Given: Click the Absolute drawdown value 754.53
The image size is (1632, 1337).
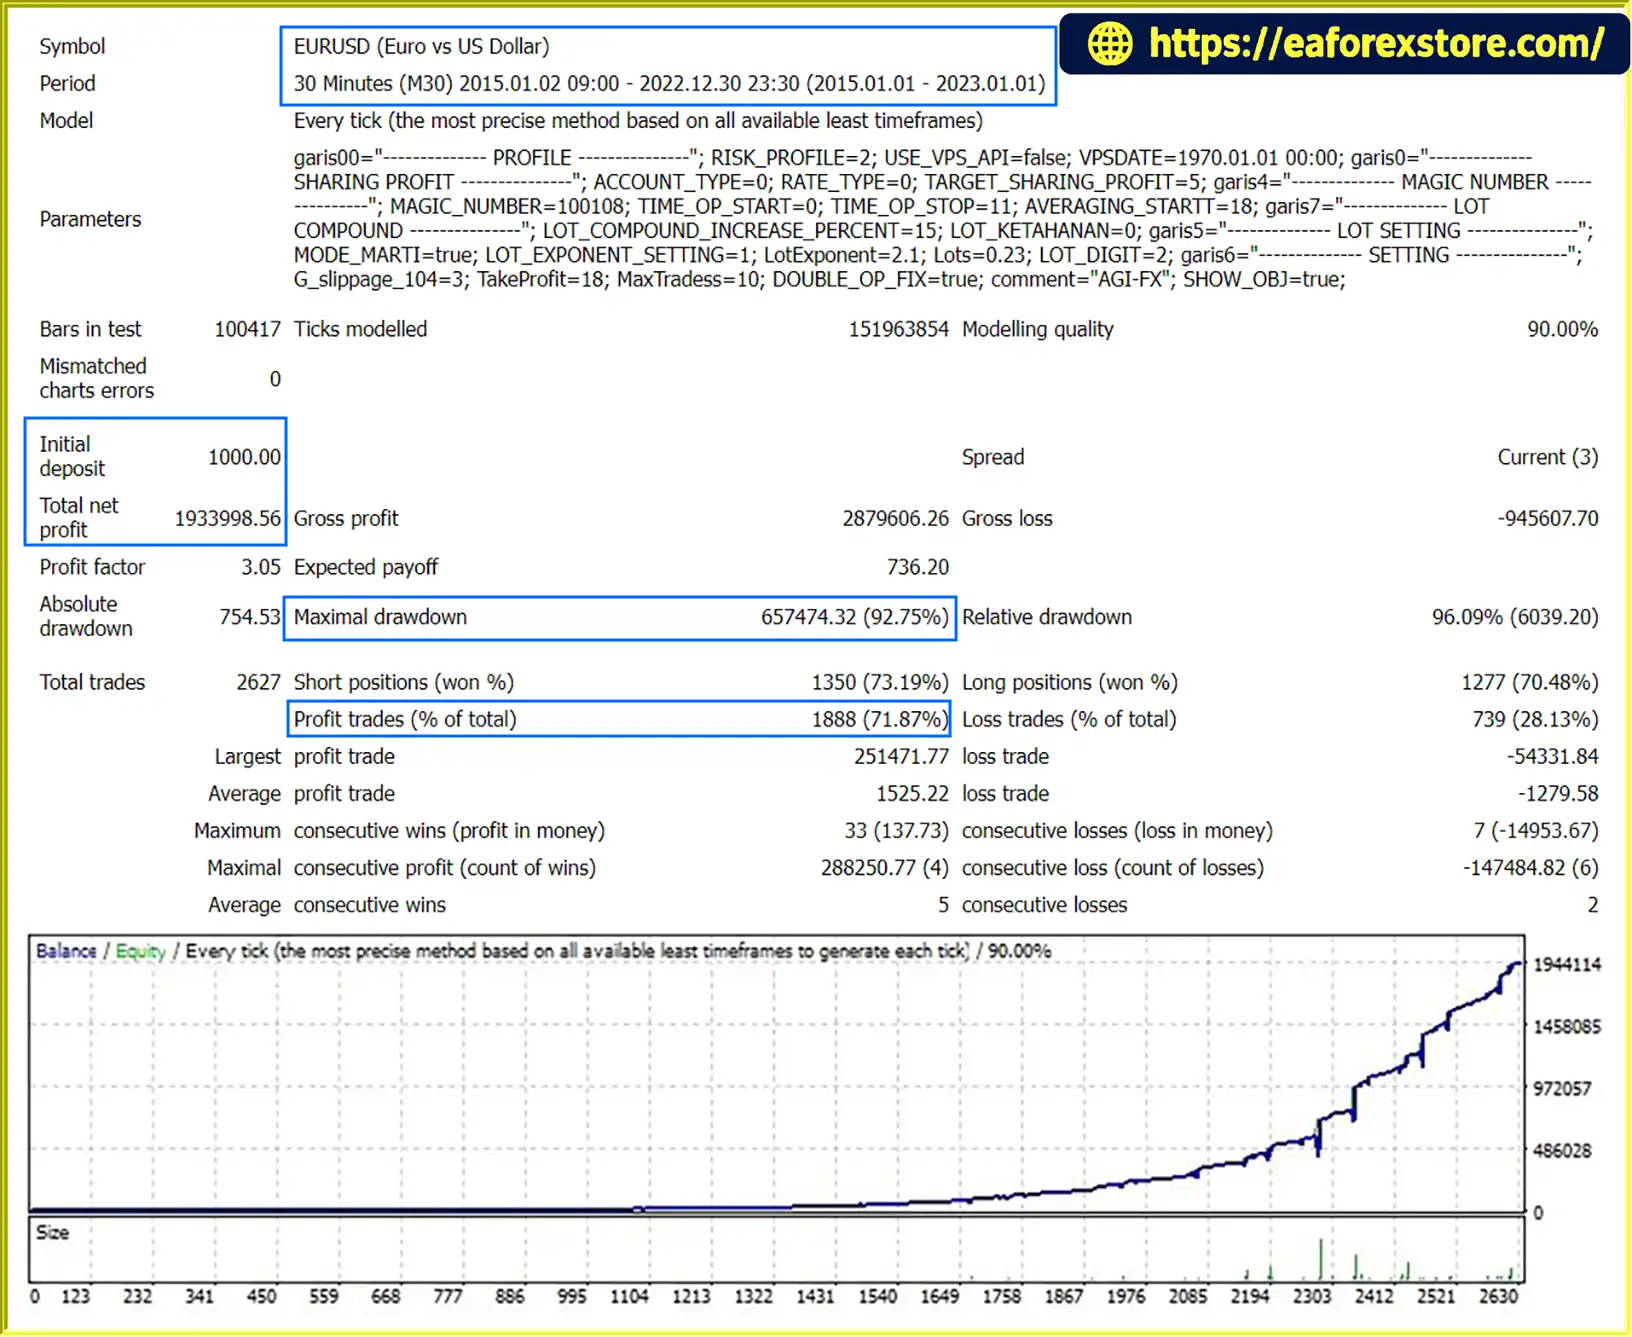Looking at the screenshot, I should [250, 617].
